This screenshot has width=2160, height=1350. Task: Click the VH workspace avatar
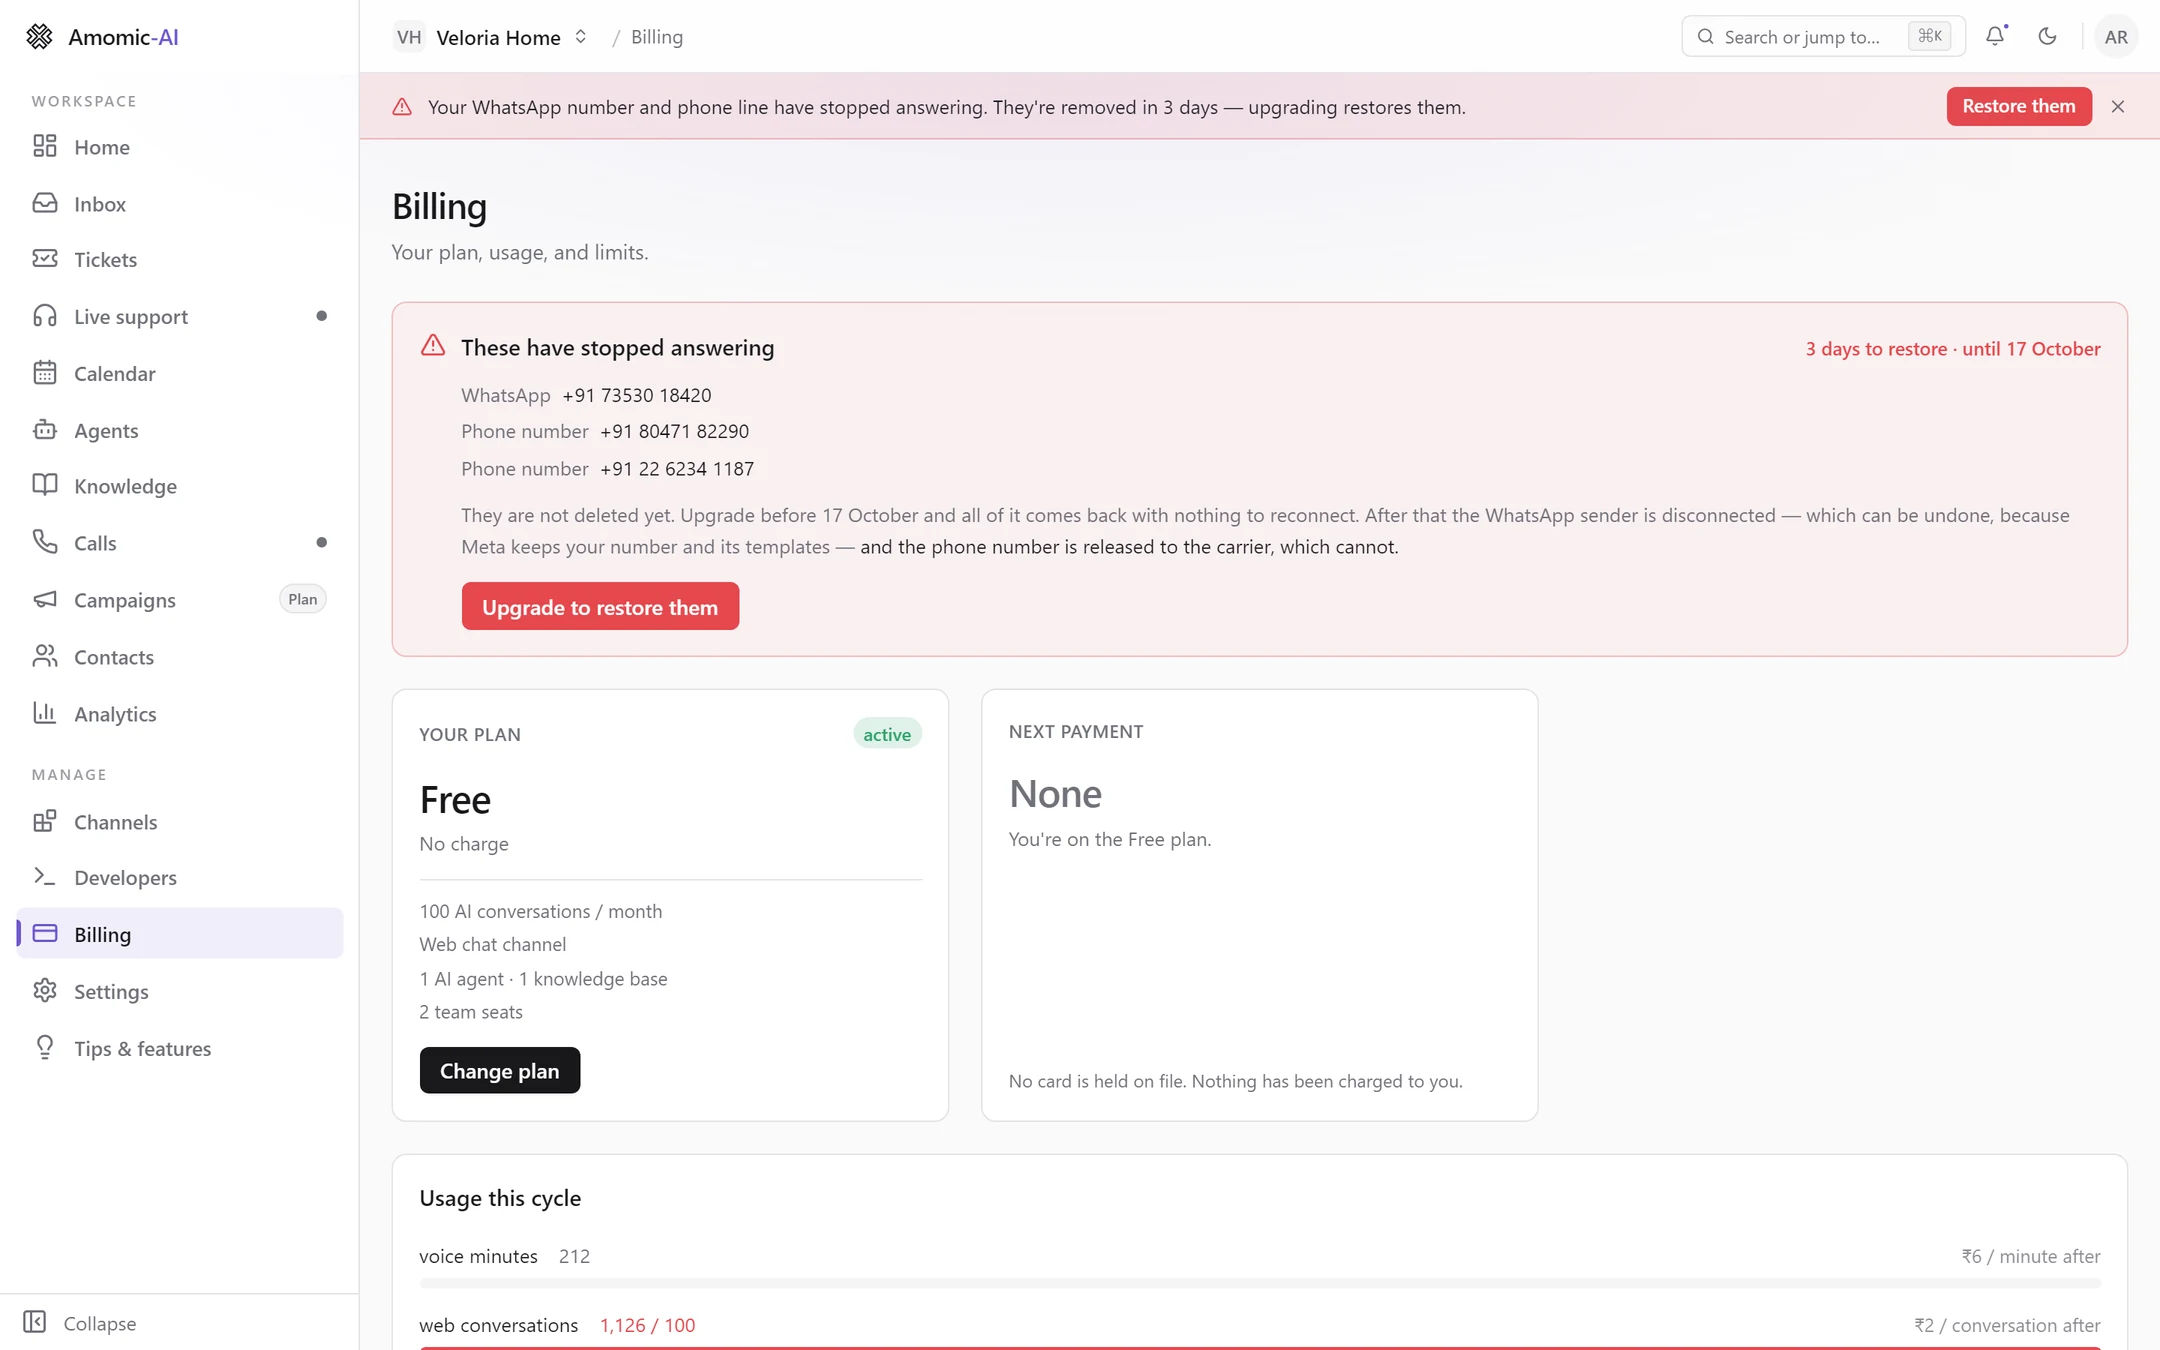pos(409,37)
